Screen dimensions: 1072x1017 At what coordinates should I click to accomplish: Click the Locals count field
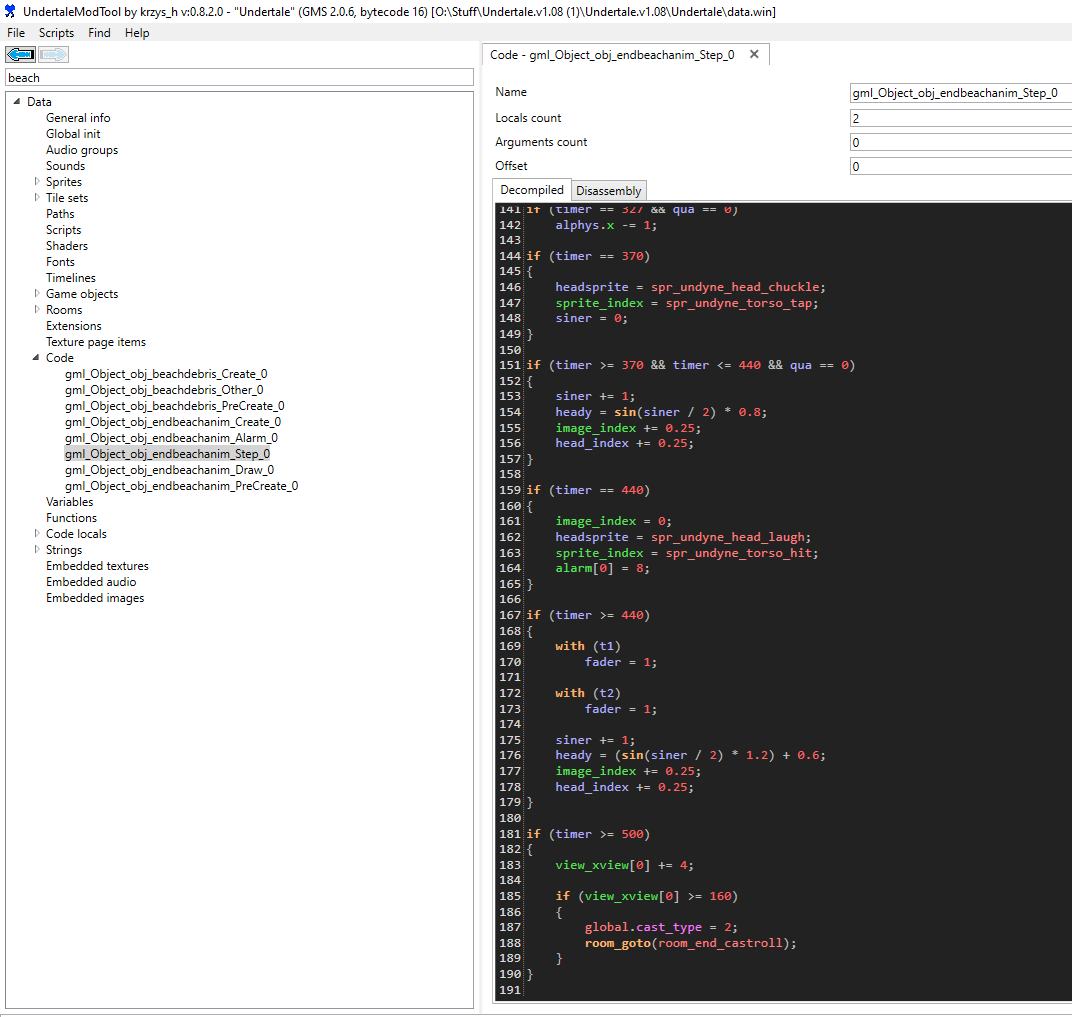point(961,118)
